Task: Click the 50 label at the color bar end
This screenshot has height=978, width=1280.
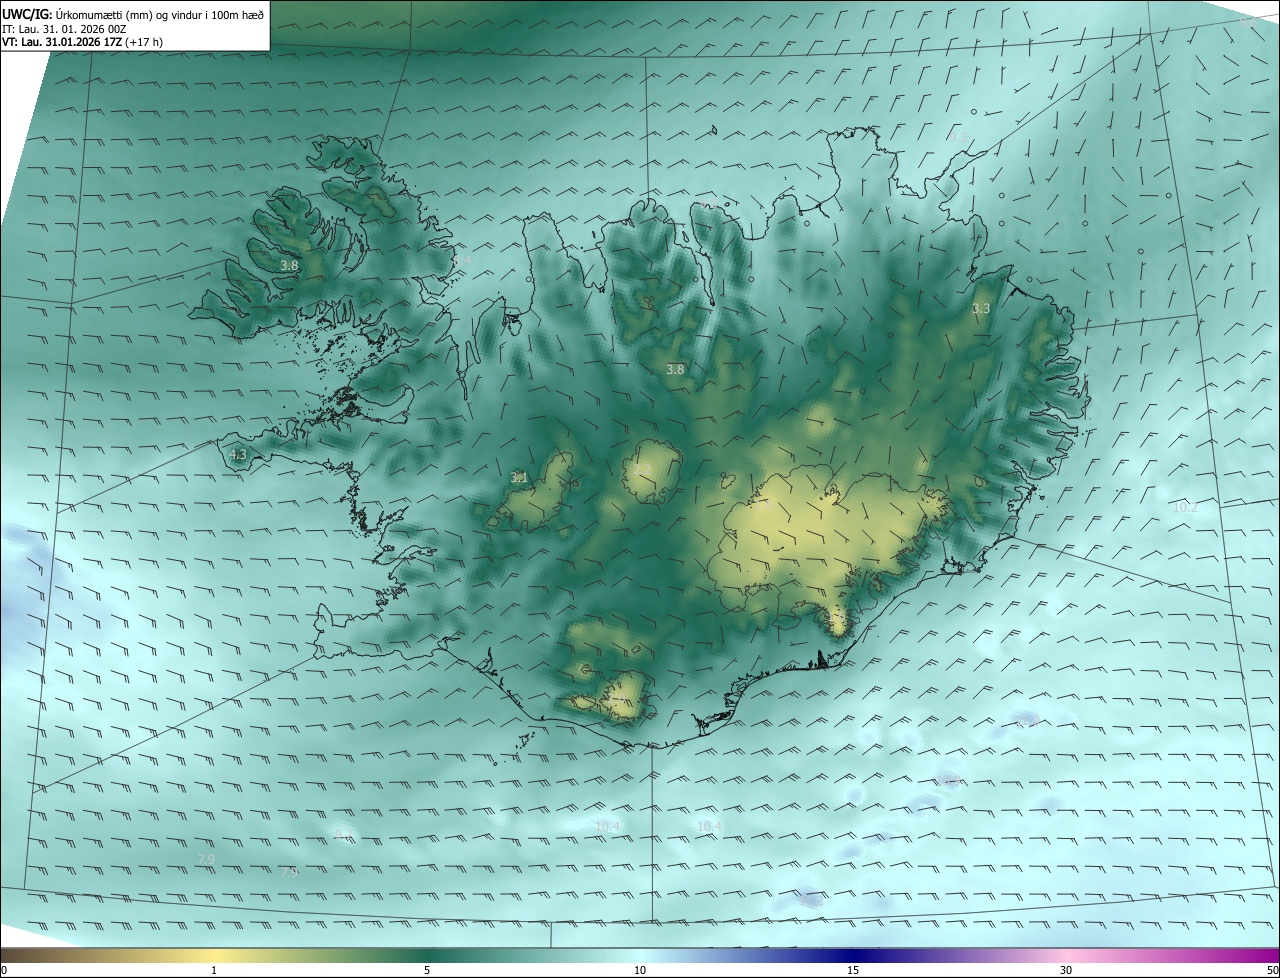Action: pos(1271,970)
